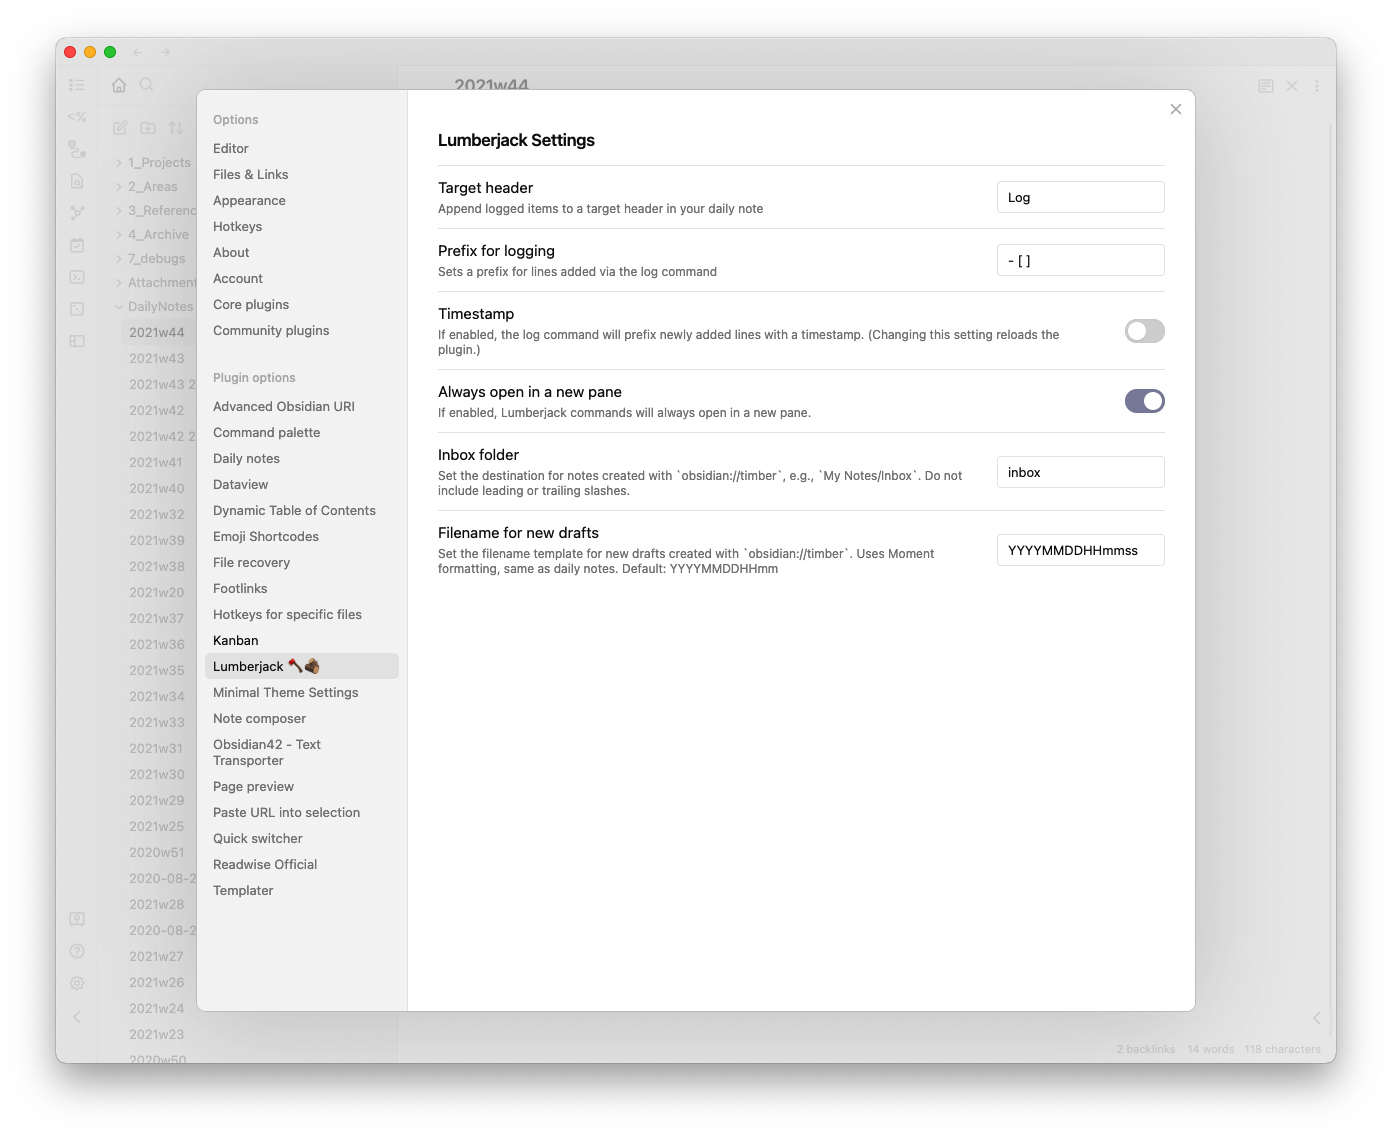Click '14 words' in status bar
Viewport: 1392px width, 1137px height.
point(1211,1049)
